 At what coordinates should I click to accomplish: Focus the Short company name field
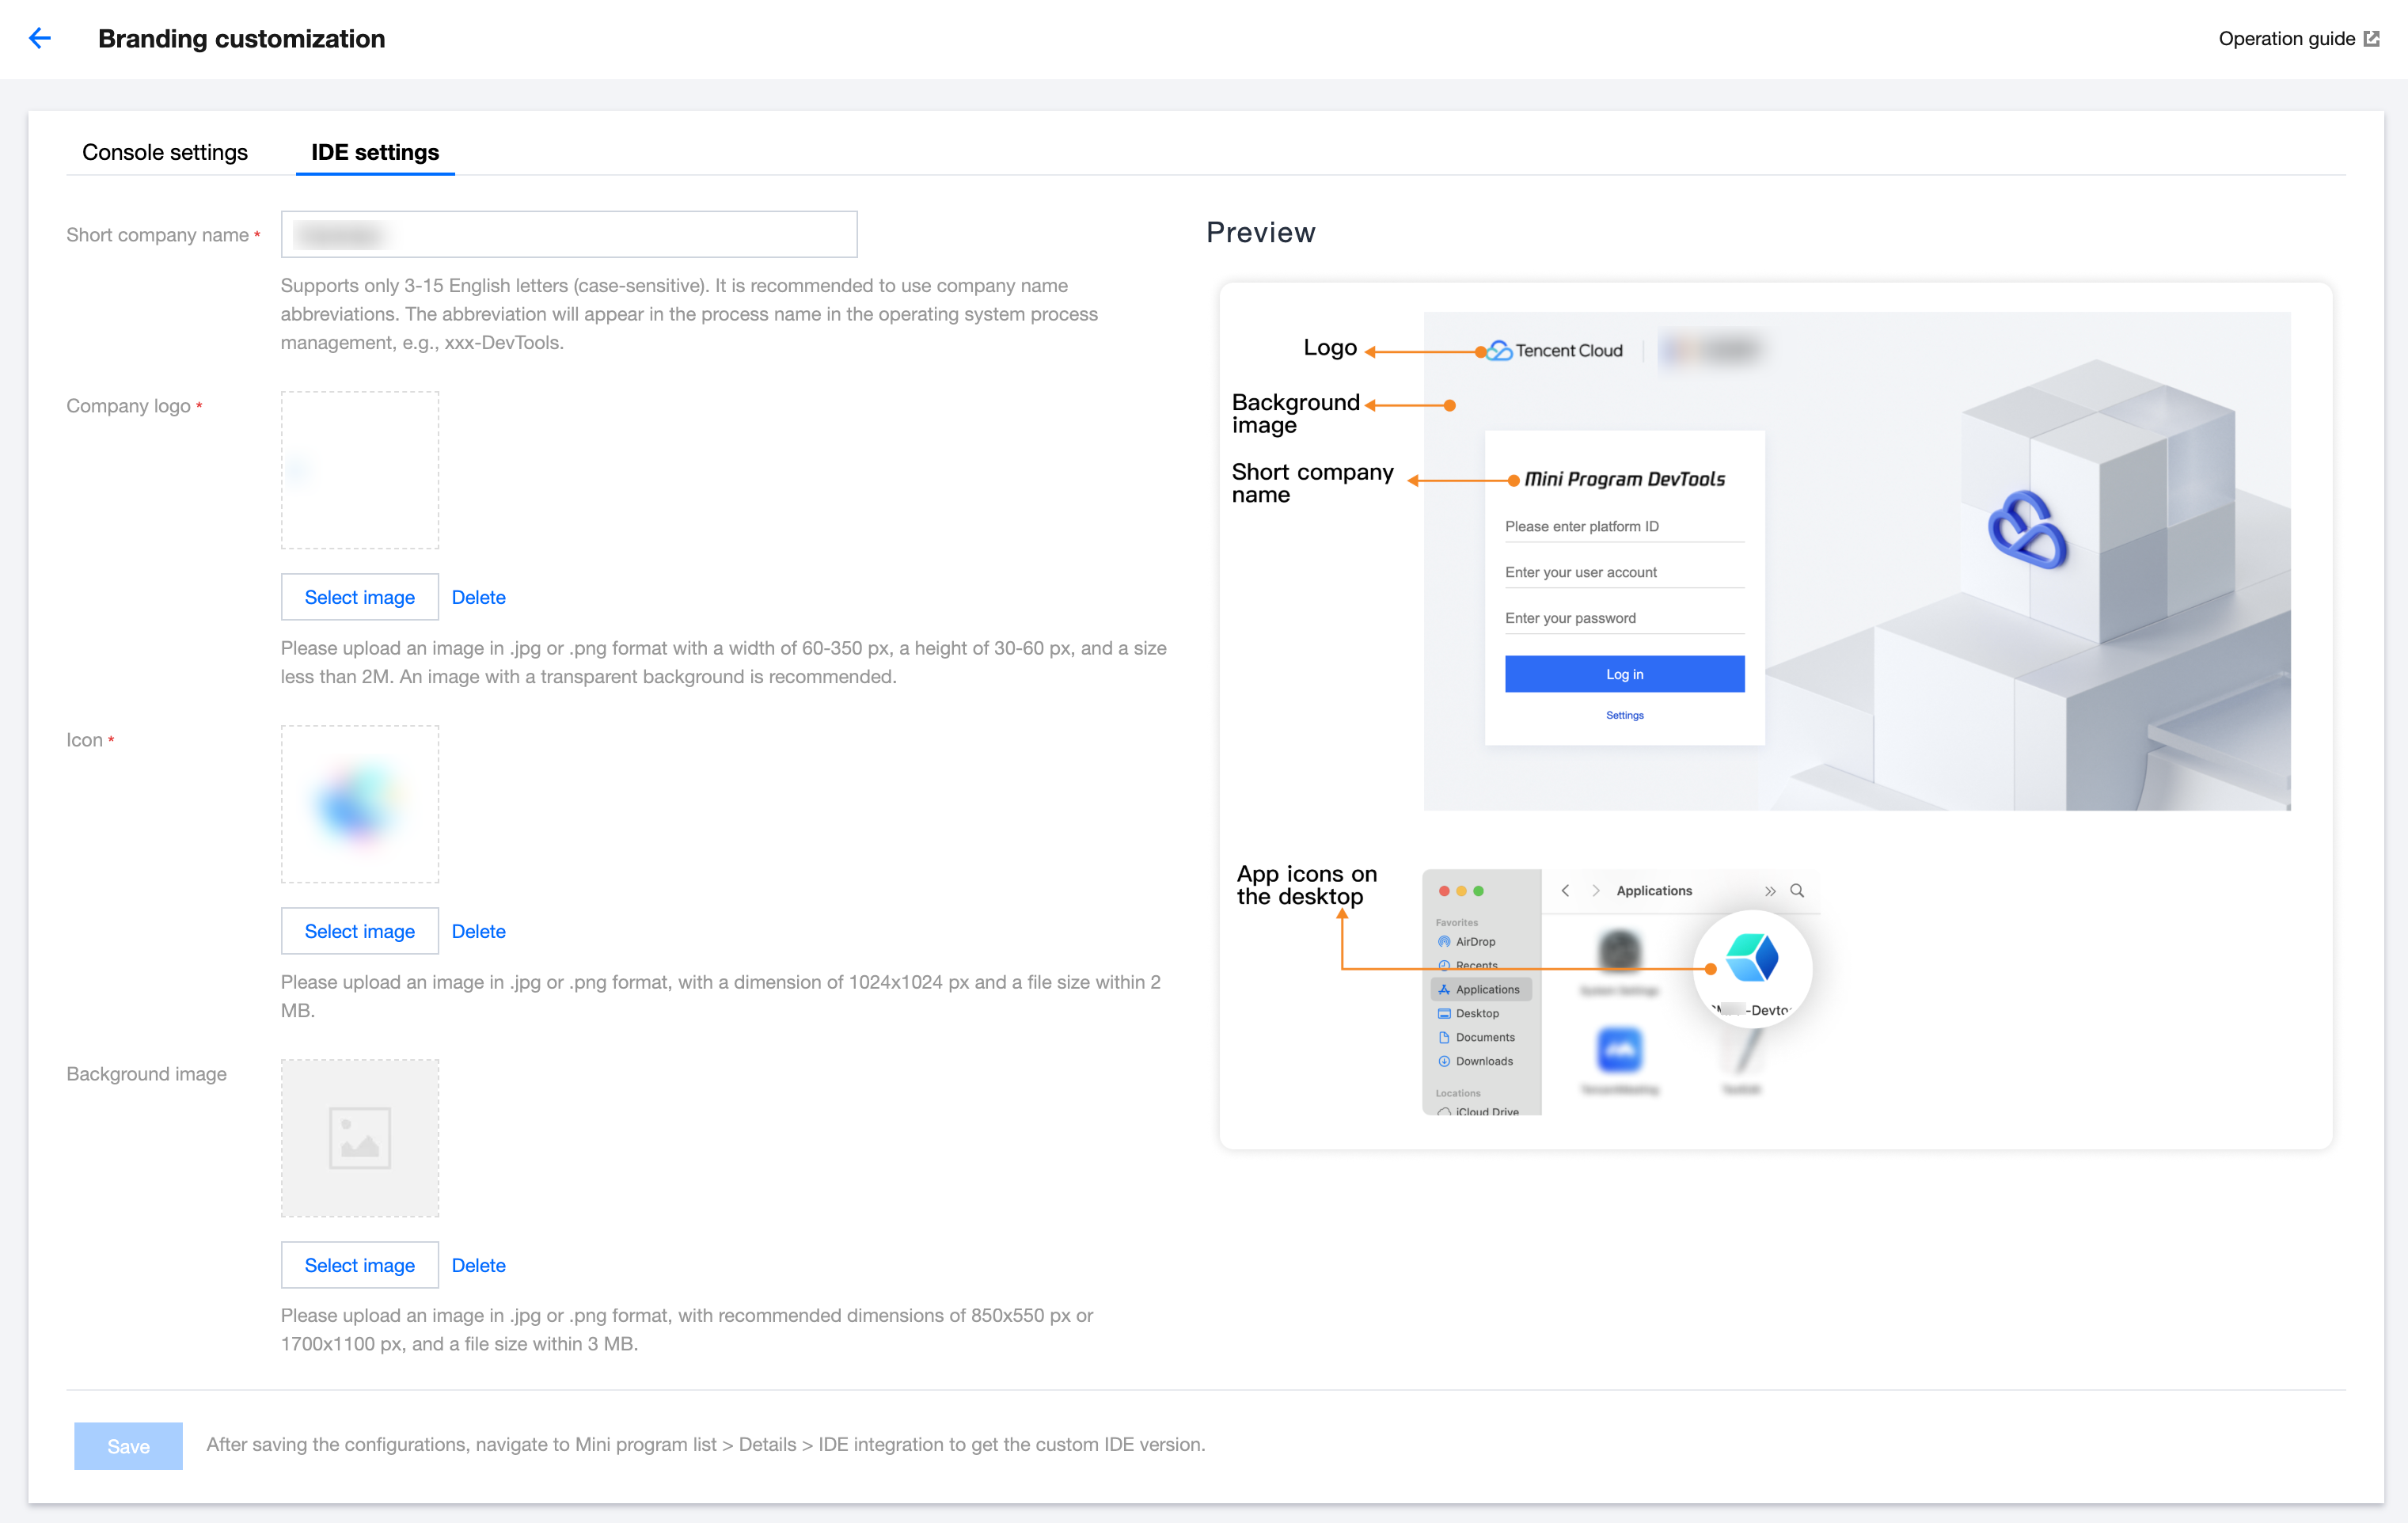(568, 234)
